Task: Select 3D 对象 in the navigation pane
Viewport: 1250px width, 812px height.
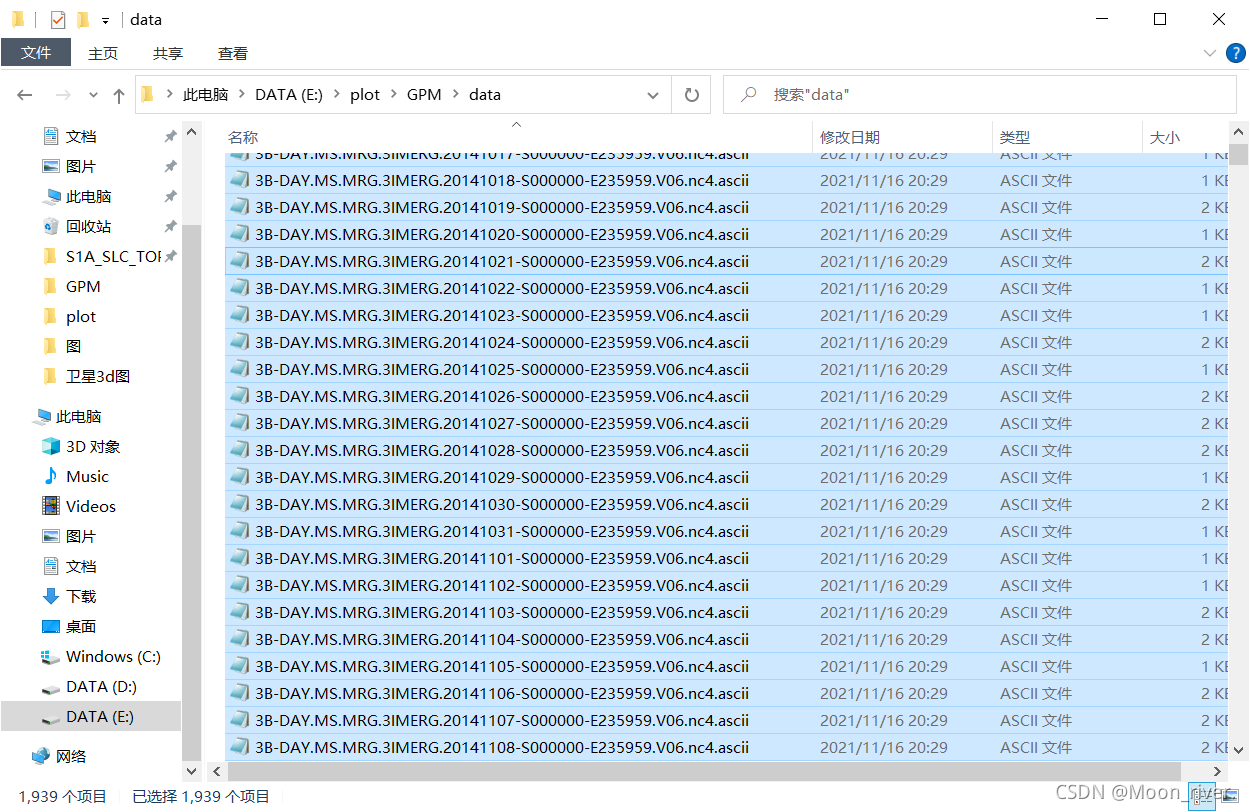Action: pos(93,446)
